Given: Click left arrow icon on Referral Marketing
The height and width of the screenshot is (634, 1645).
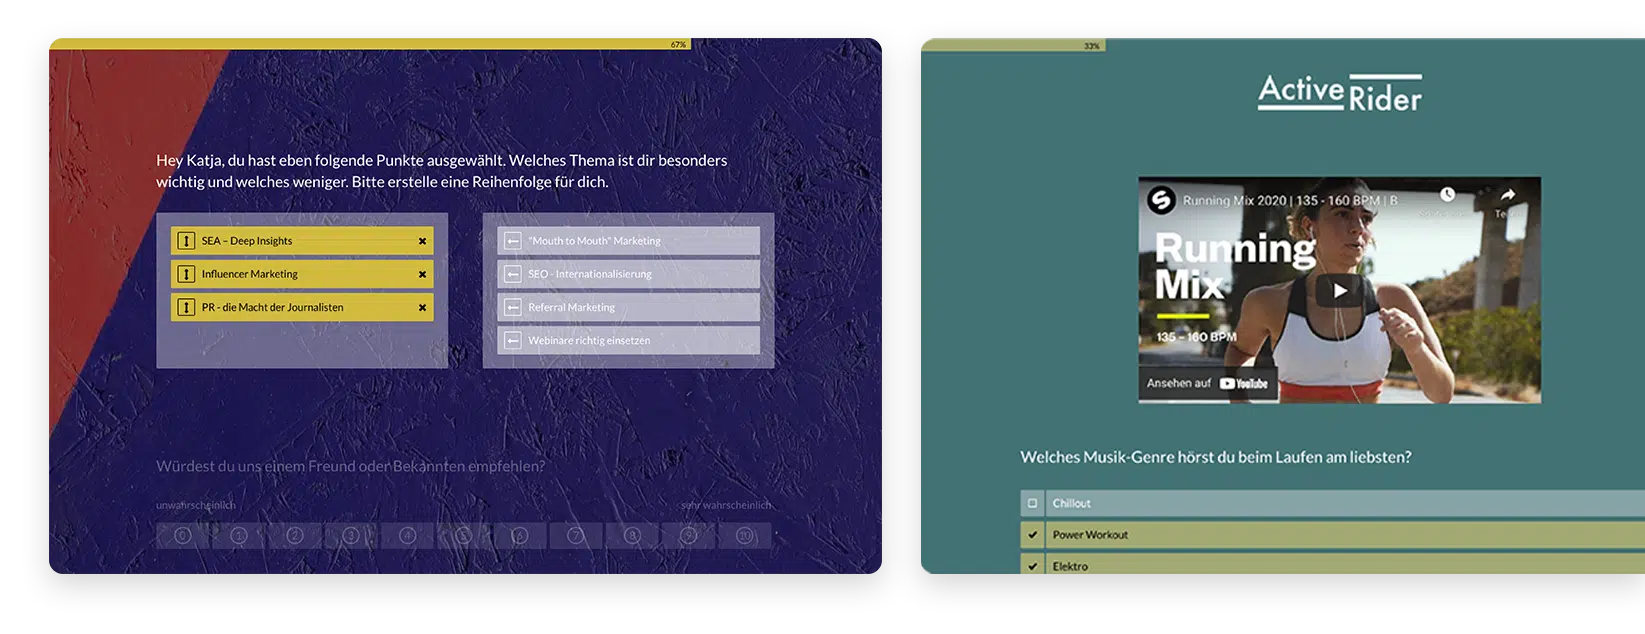Looking at the screenshot, I should click(x=513, y=307).
